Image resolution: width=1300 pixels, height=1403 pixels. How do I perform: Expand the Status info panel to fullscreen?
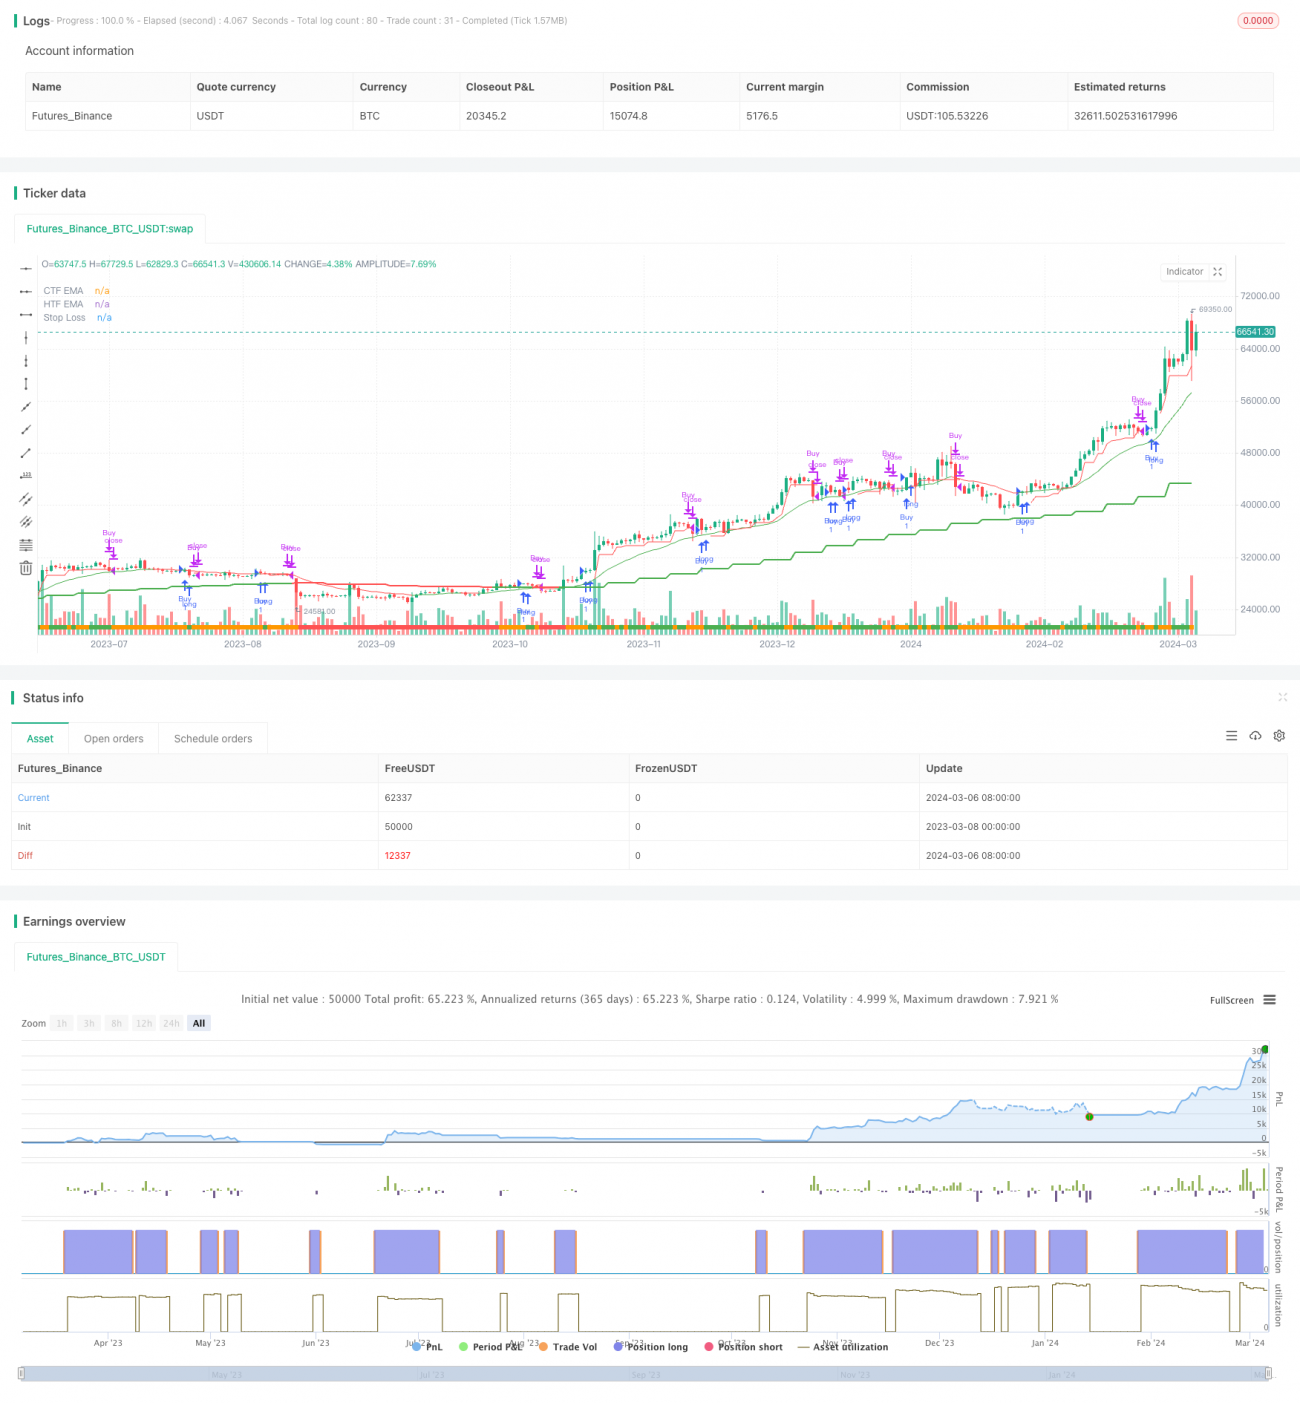[x=1283, y=697]
